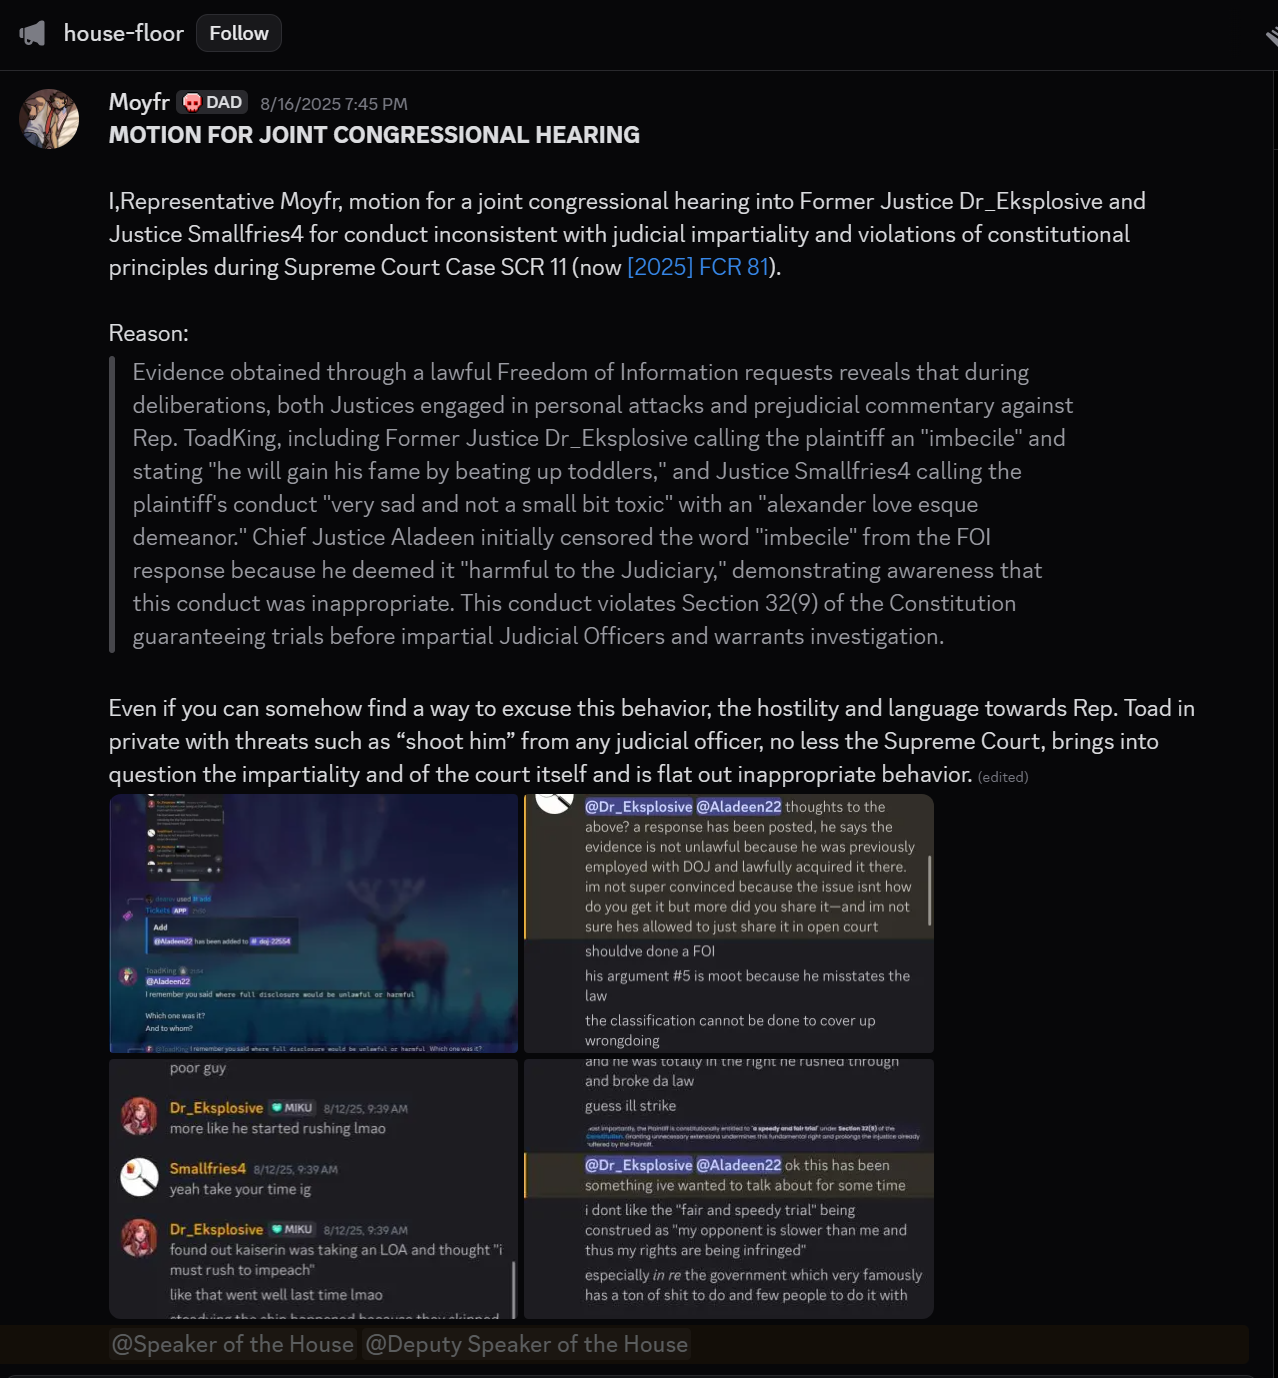This screenshot has width=1278, height=1378.
Task: Click the (edited) label after the message
Action: pos(1003,777)
